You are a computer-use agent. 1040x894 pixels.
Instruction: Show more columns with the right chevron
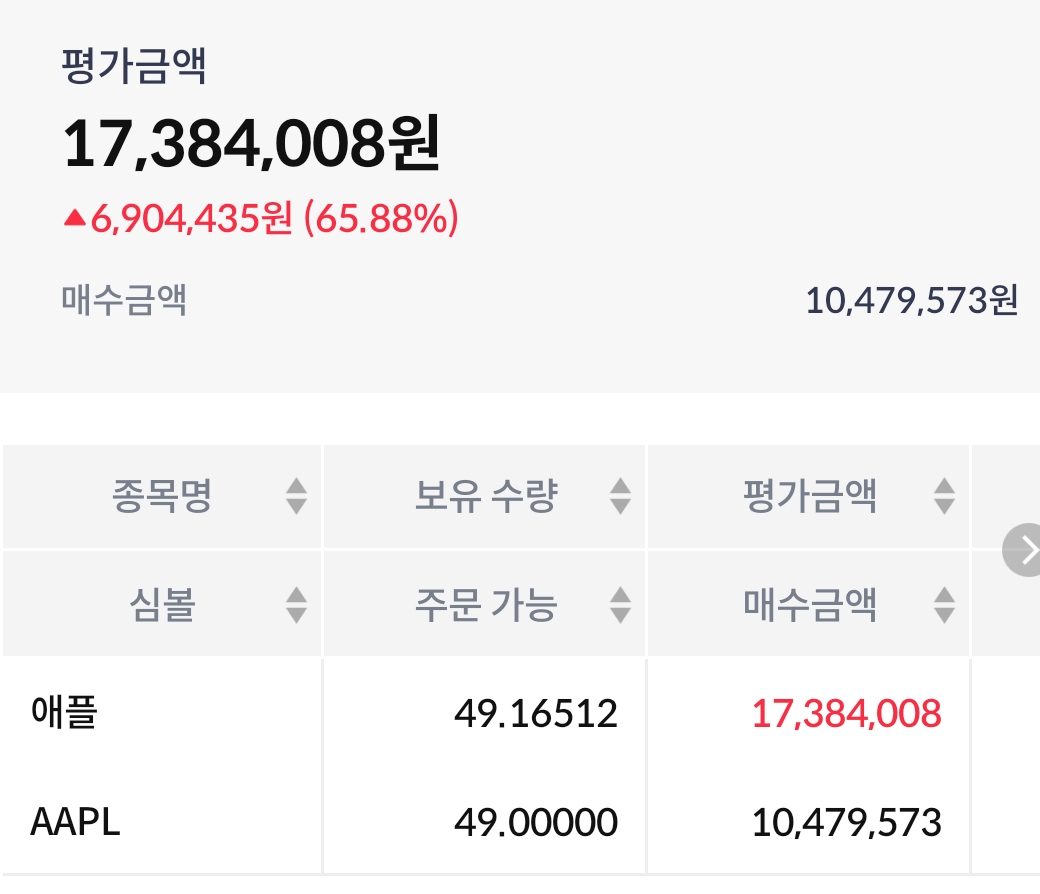pyautogui.click(x=1026, y=548)
